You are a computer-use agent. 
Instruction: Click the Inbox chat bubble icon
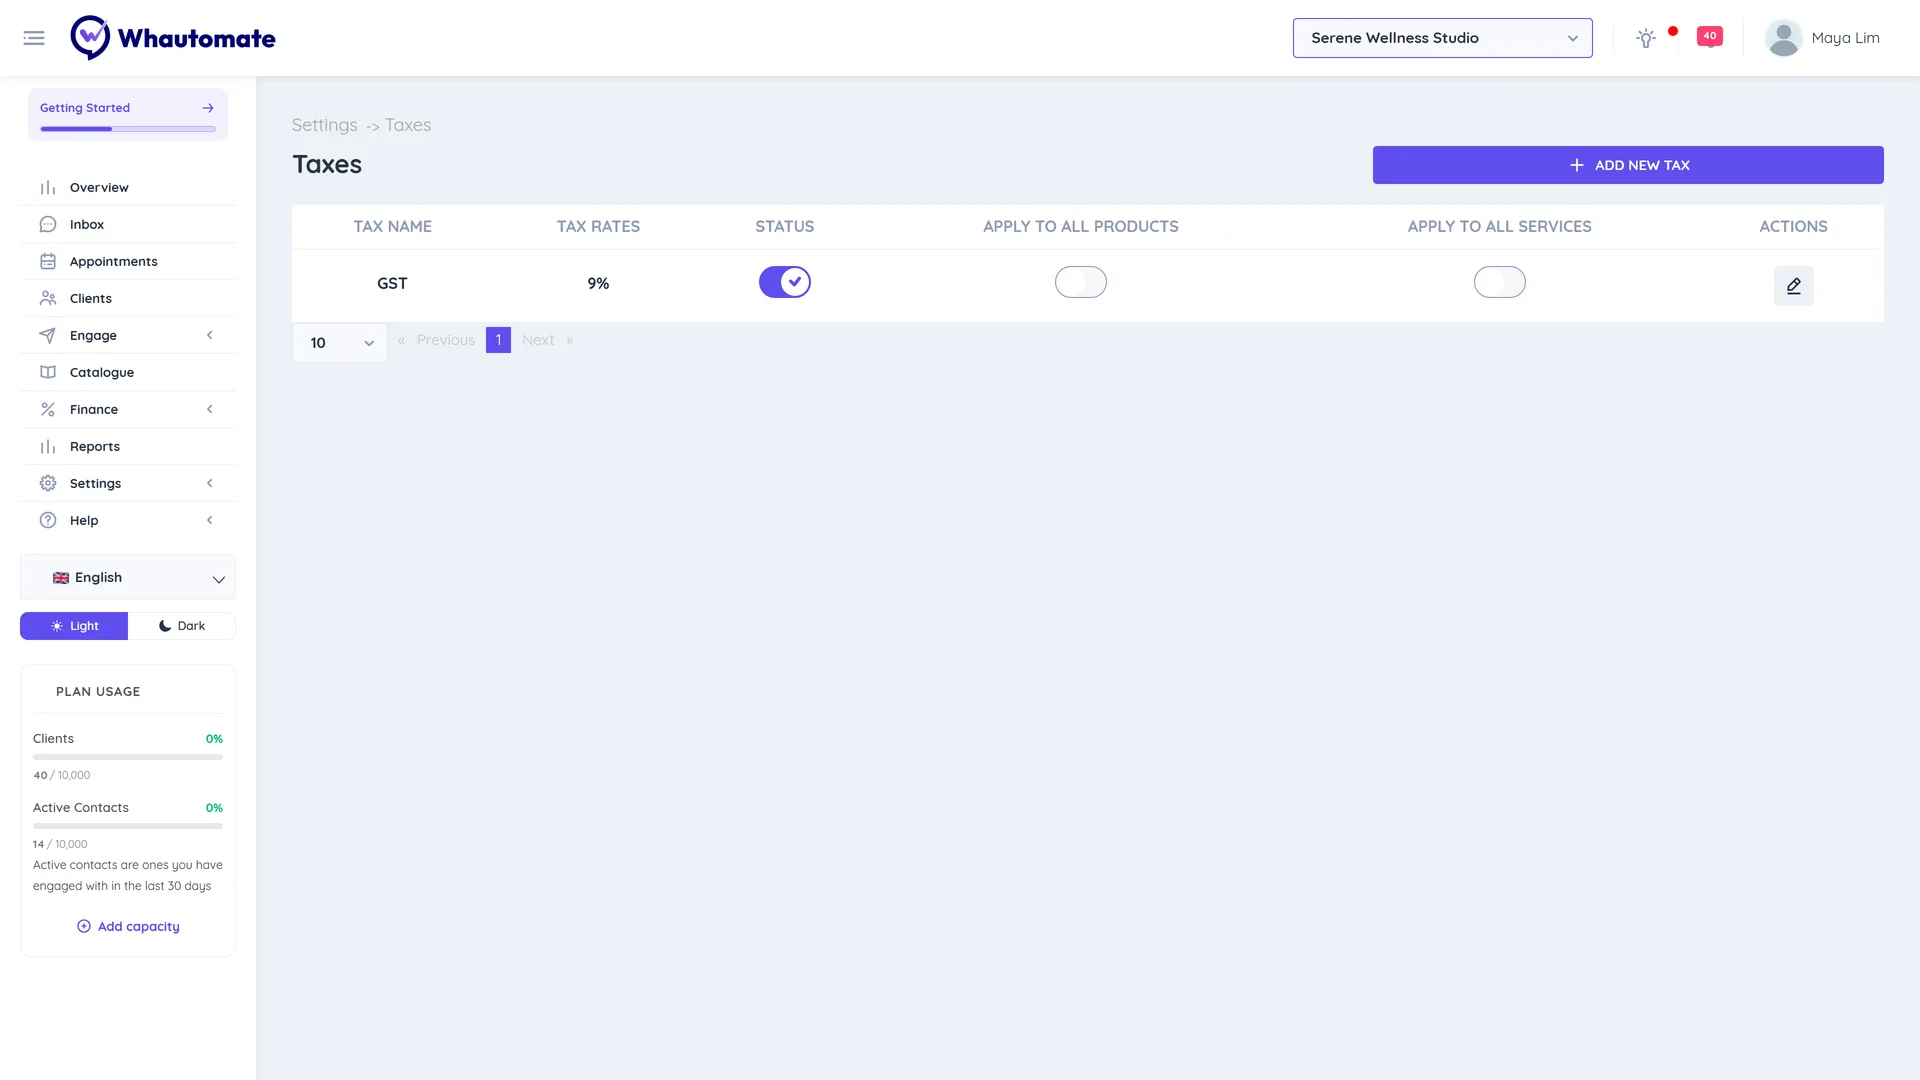coord(48,224)
